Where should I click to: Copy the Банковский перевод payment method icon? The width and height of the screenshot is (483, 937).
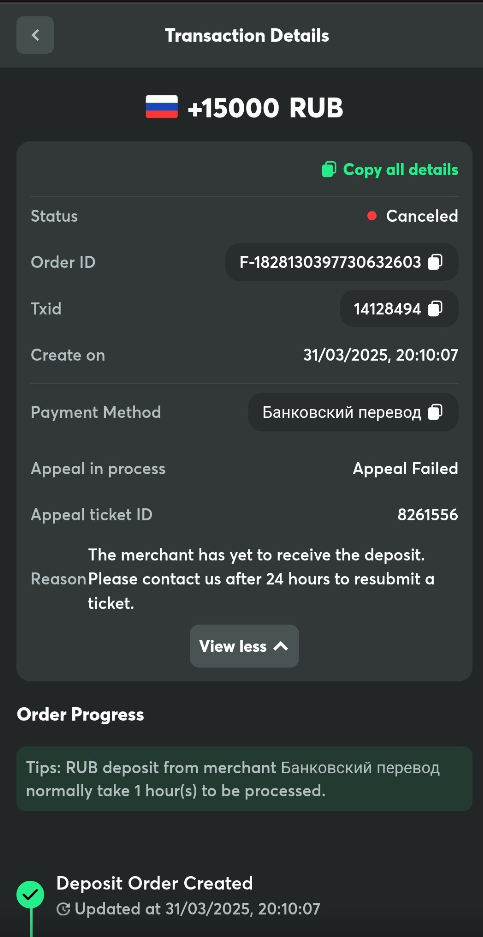435,412
